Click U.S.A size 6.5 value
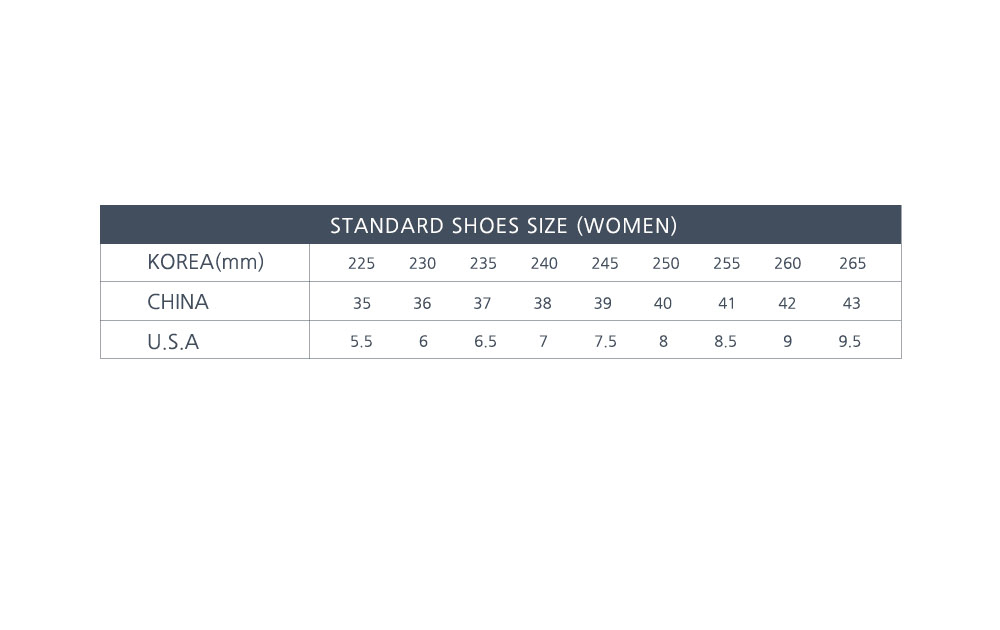Image resolution: width=1000 pixels, height=630 pixels. coord(485,342)
